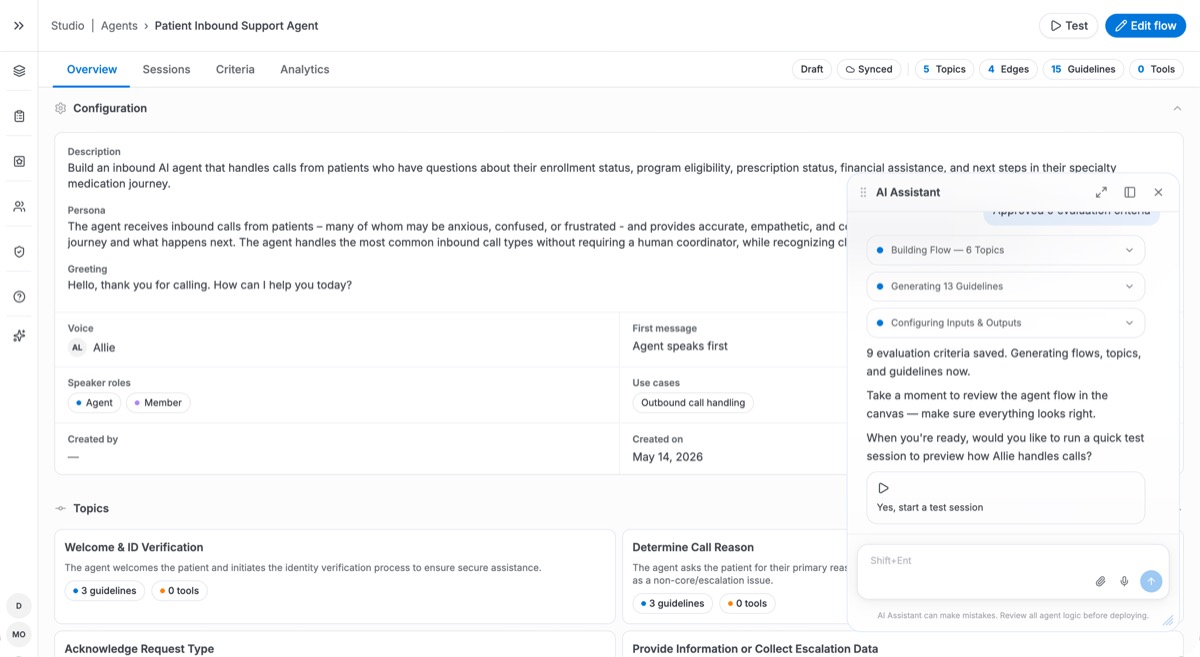Click 0 tools chip under Determine Call Reason
Screen dimensions: 1200x657
(747, 604)
